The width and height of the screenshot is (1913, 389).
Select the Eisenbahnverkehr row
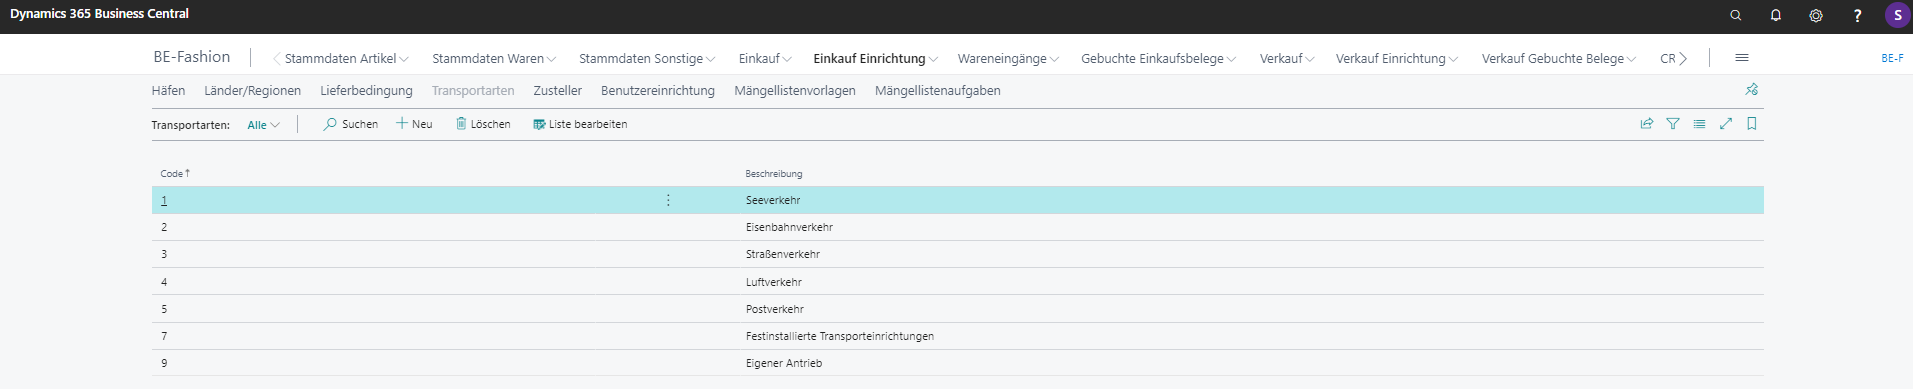tap(957, 227)
